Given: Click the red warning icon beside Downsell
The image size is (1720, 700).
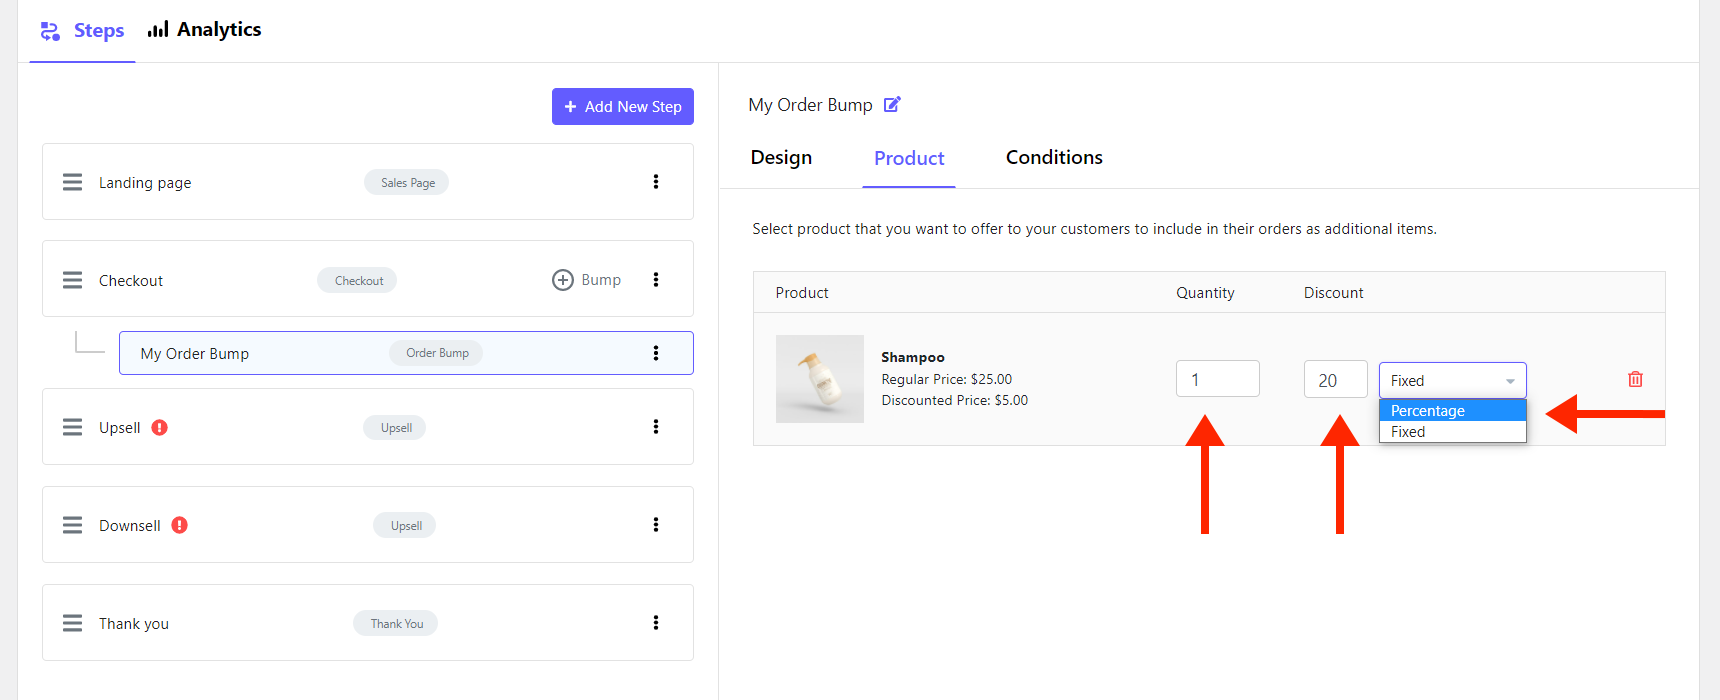Looking at the screenshot, I should coord(179,525).
